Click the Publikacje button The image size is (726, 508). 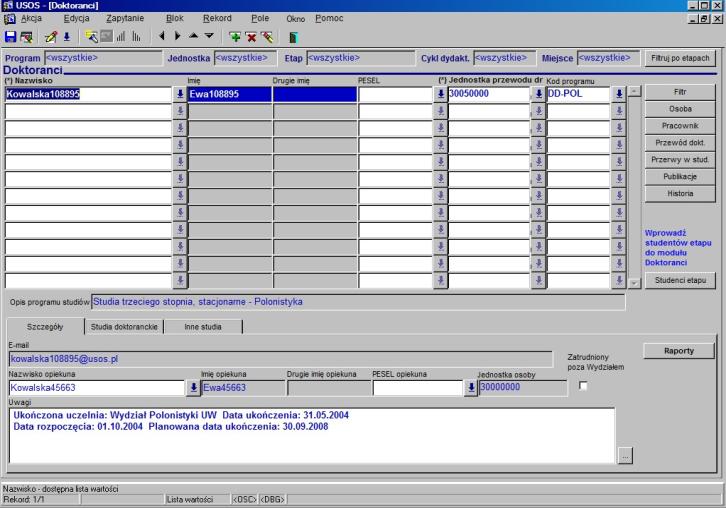point(680,176)
